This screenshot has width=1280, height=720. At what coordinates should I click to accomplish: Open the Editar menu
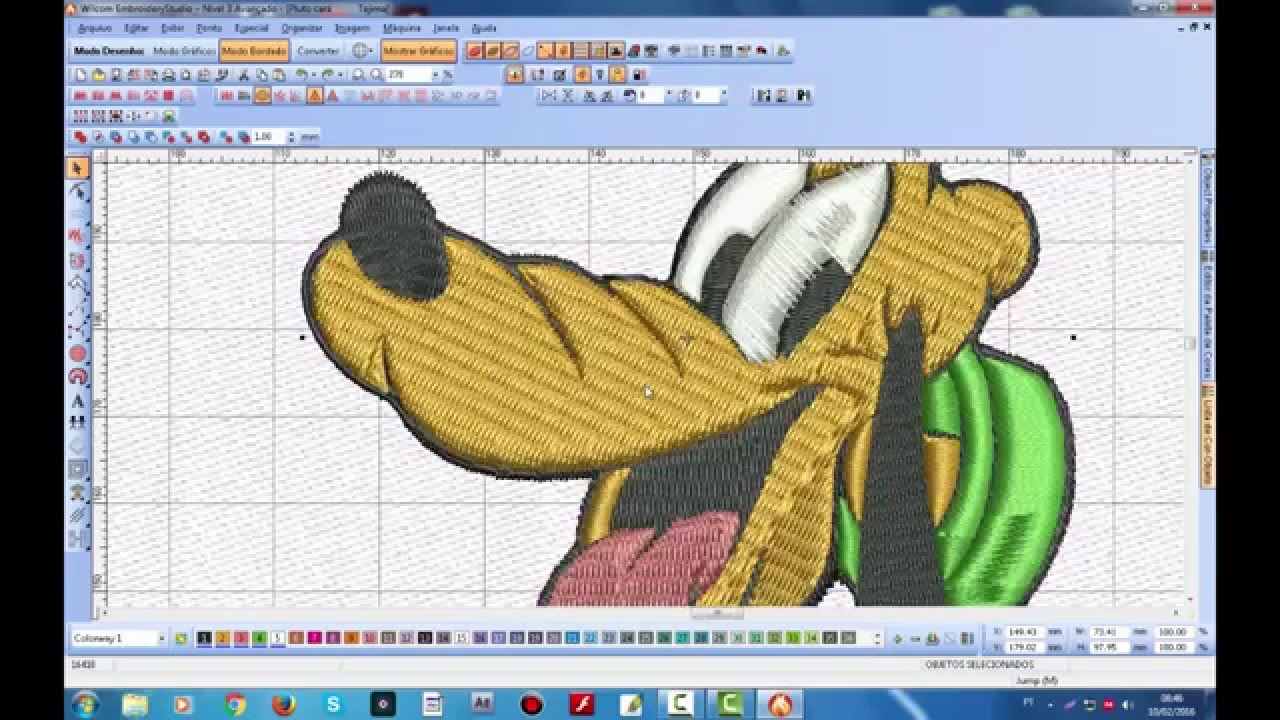click(x=135, y=28)
